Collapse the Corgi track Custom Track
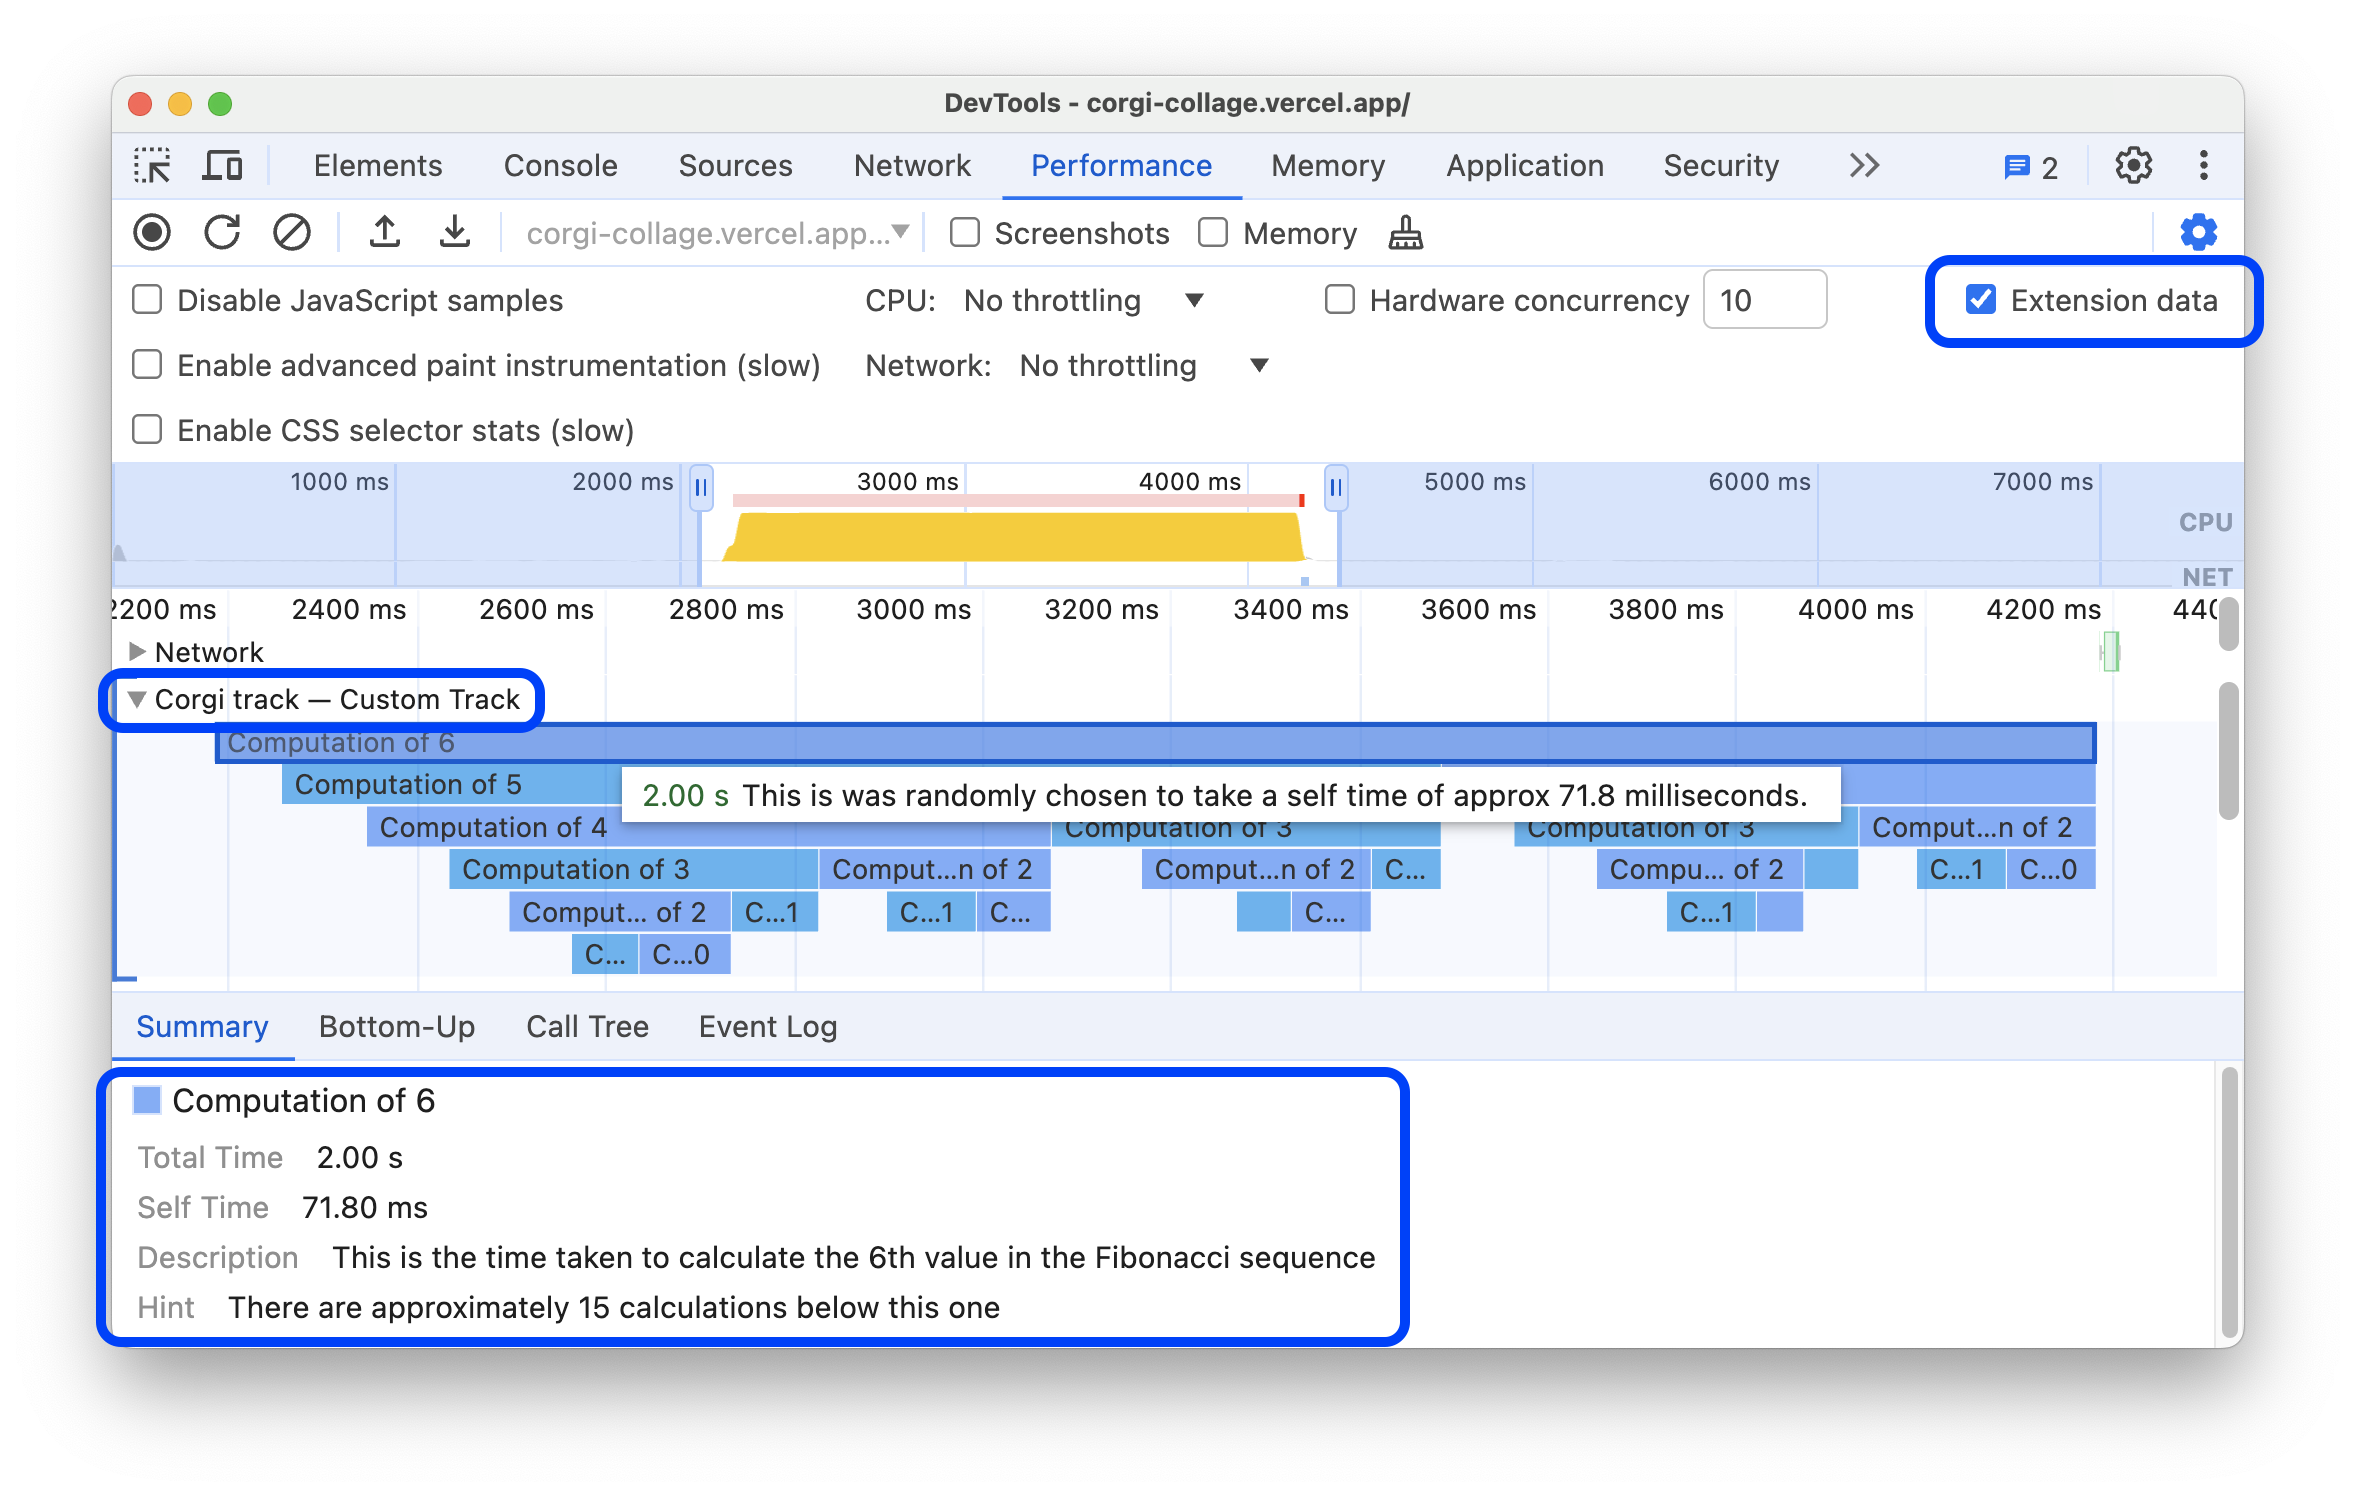 (136, 699)
